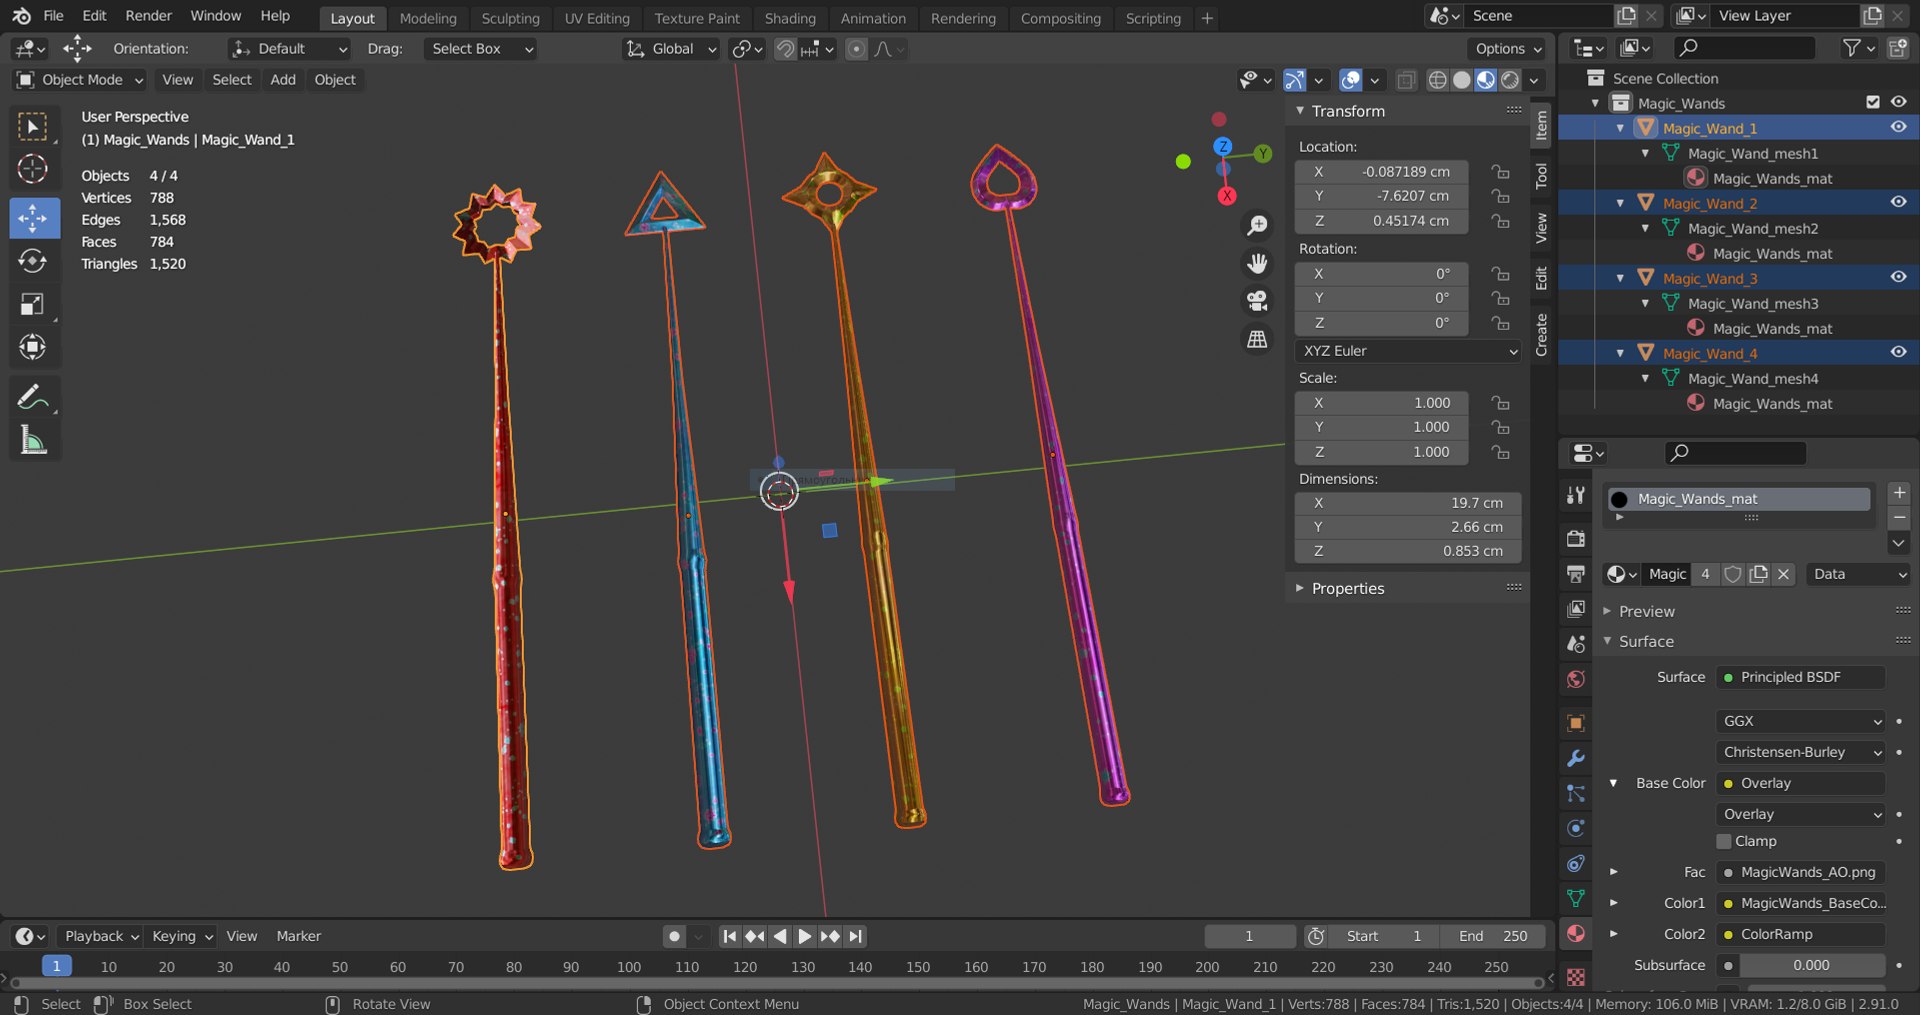Open the GGX distribution dropdown
1920x1015 pixels.
[x=1801, y=721]
